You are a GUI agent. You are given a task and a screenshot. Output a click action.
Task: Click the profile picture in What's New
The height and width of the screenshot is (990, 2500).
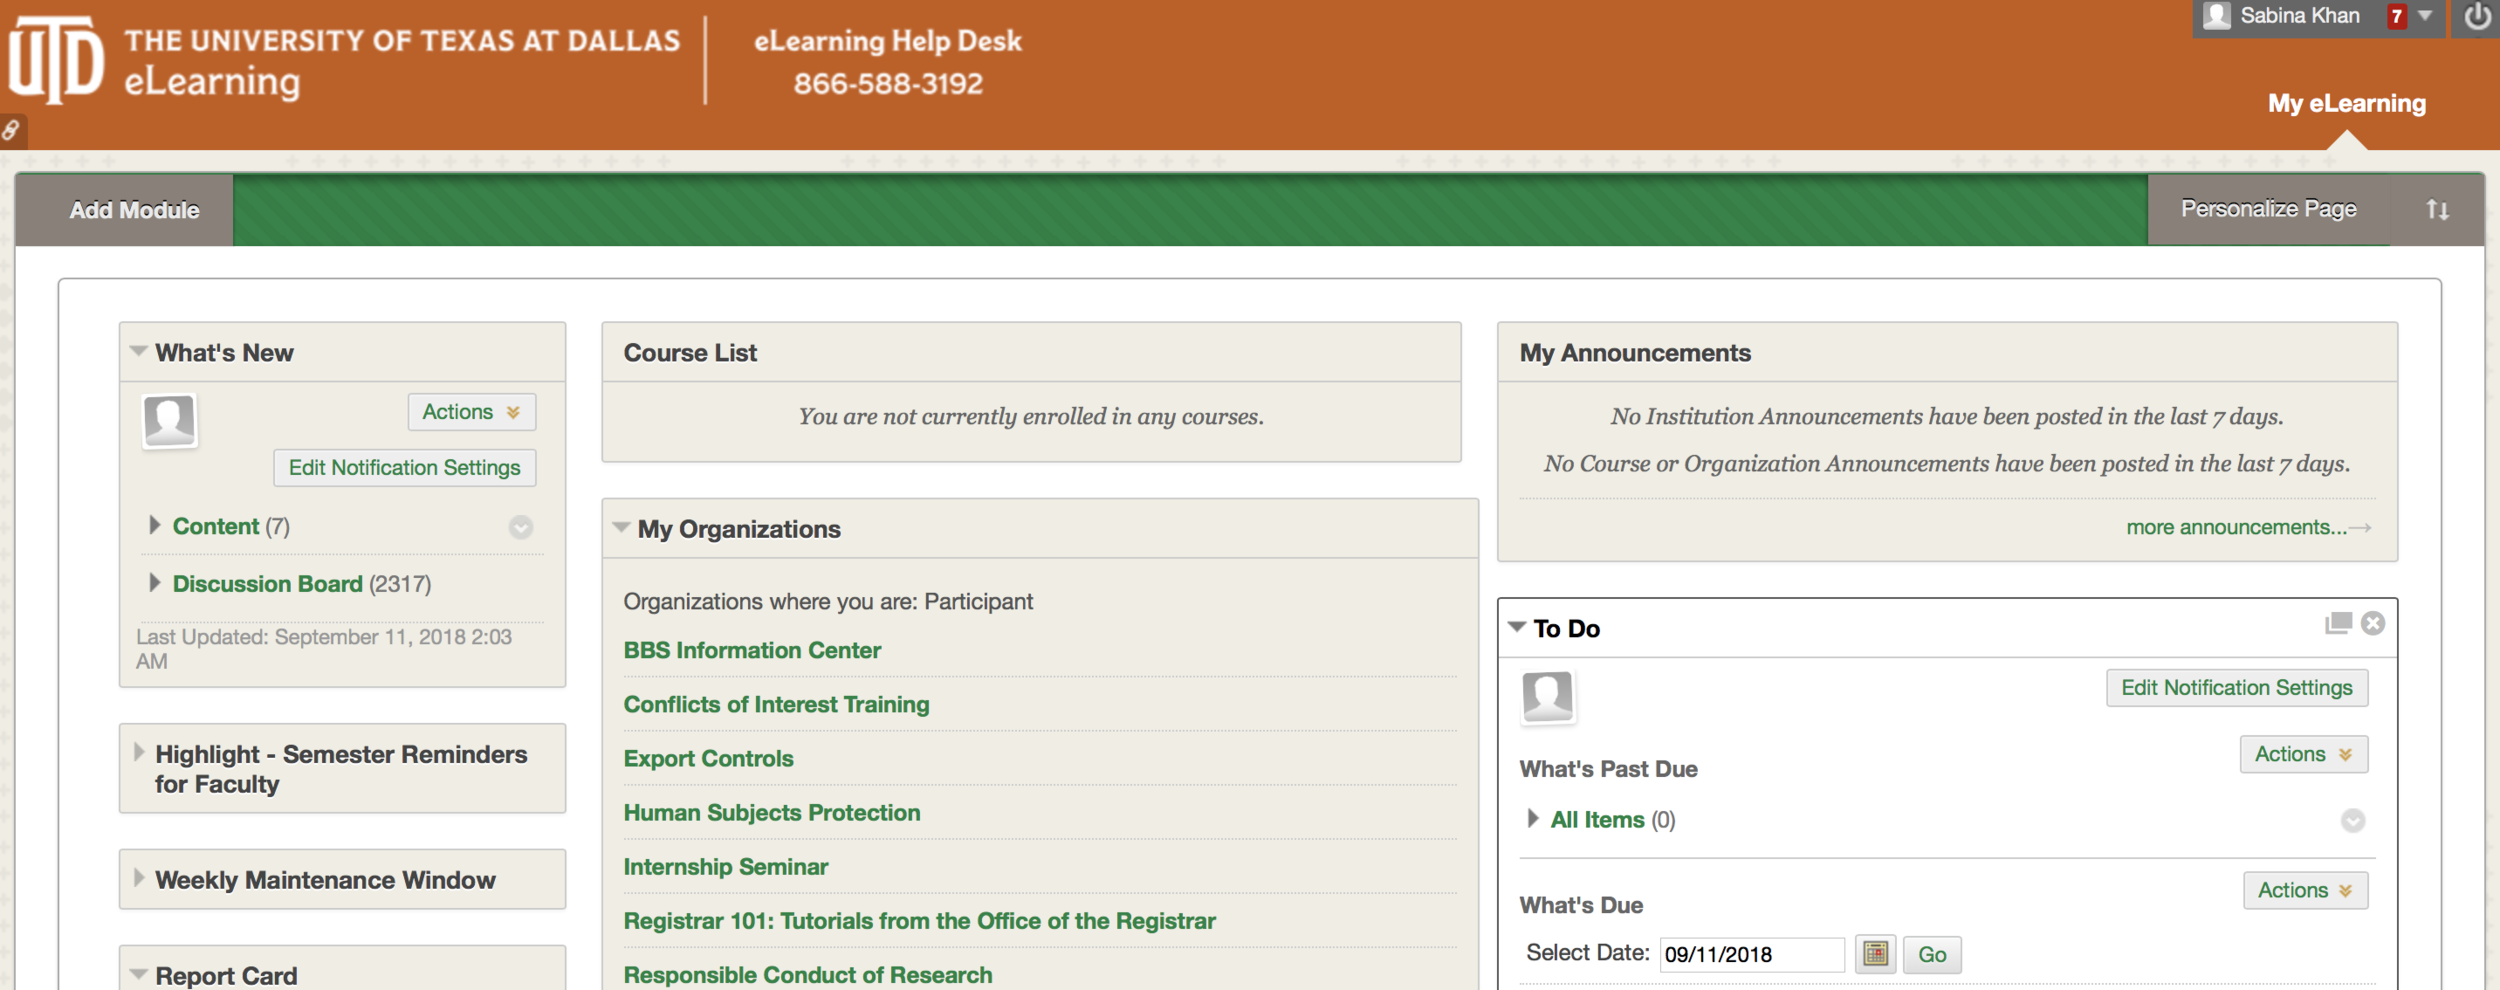169,420
